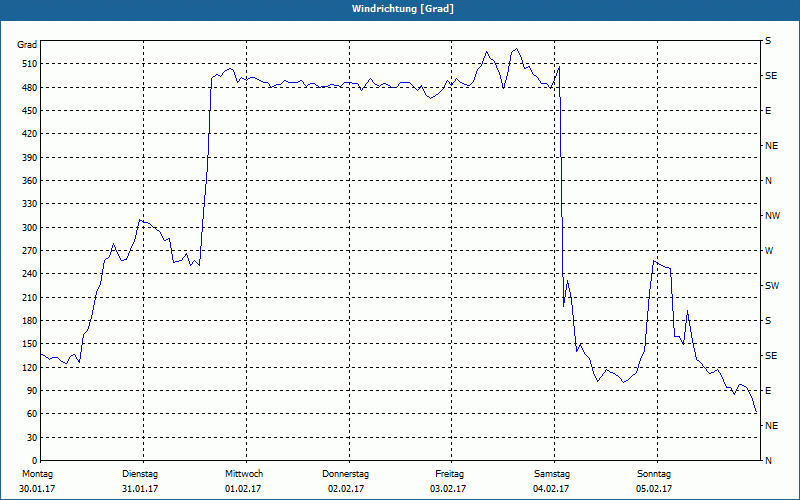Select the 420 tick label
The width and height of the screenshot is (800, 500).
point(29,134)
